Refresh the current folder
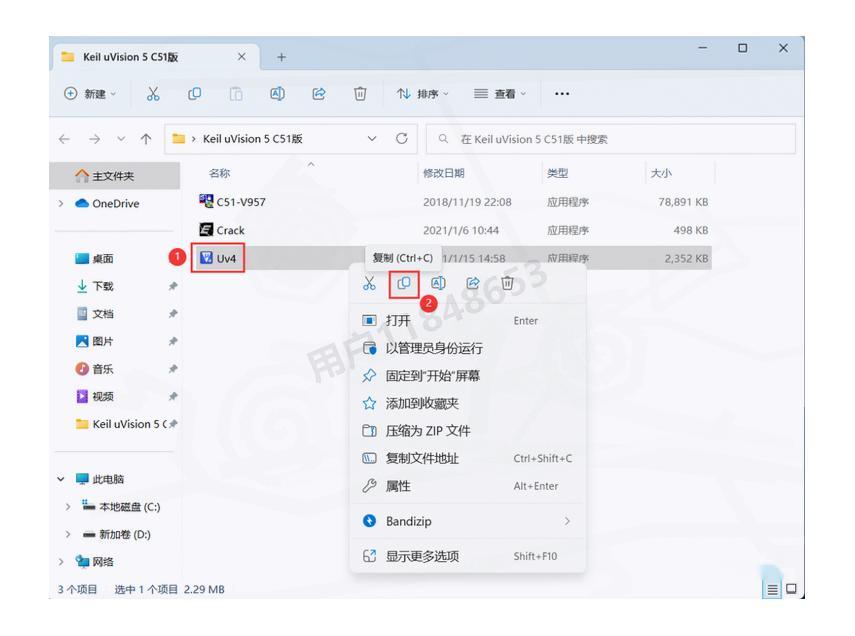This screenshot has width=855, height=636. (x=402, y=139)
